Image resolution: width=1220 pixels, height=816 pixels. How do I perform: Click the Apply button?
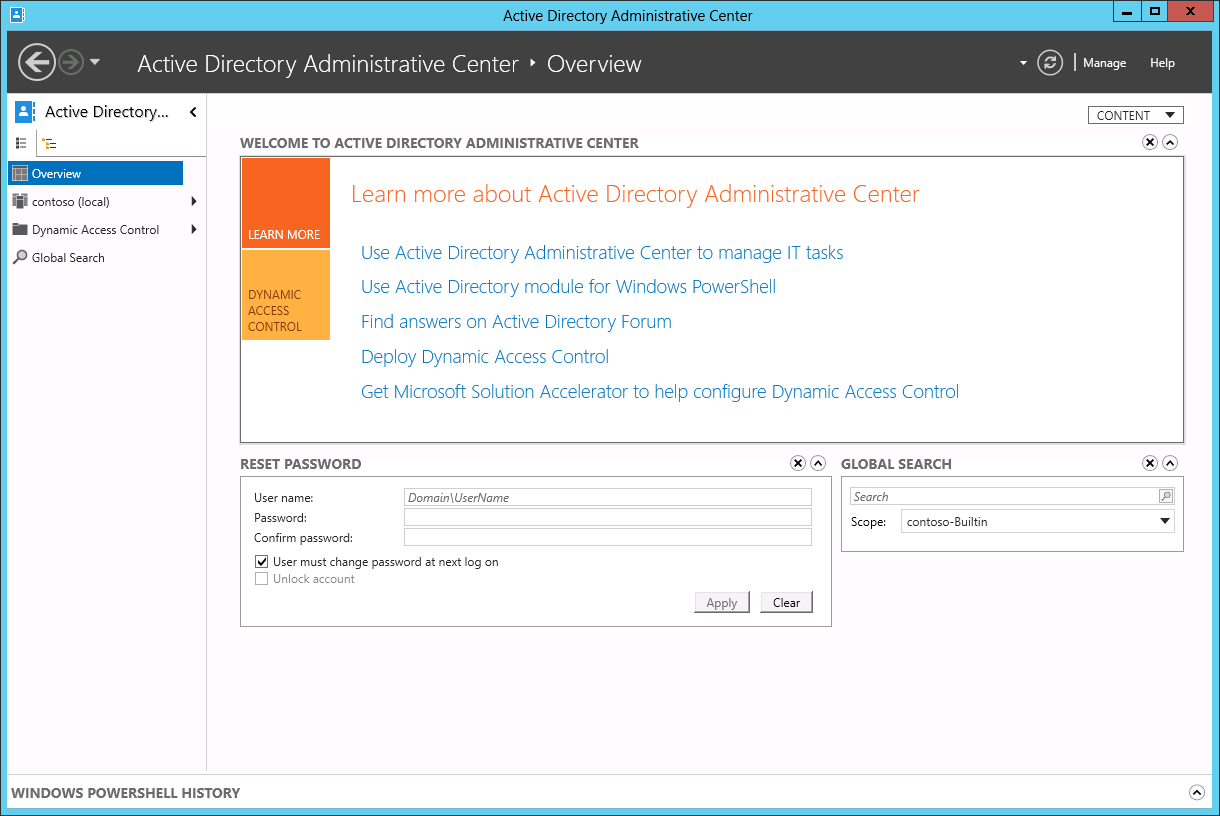[x=722, y=602]
